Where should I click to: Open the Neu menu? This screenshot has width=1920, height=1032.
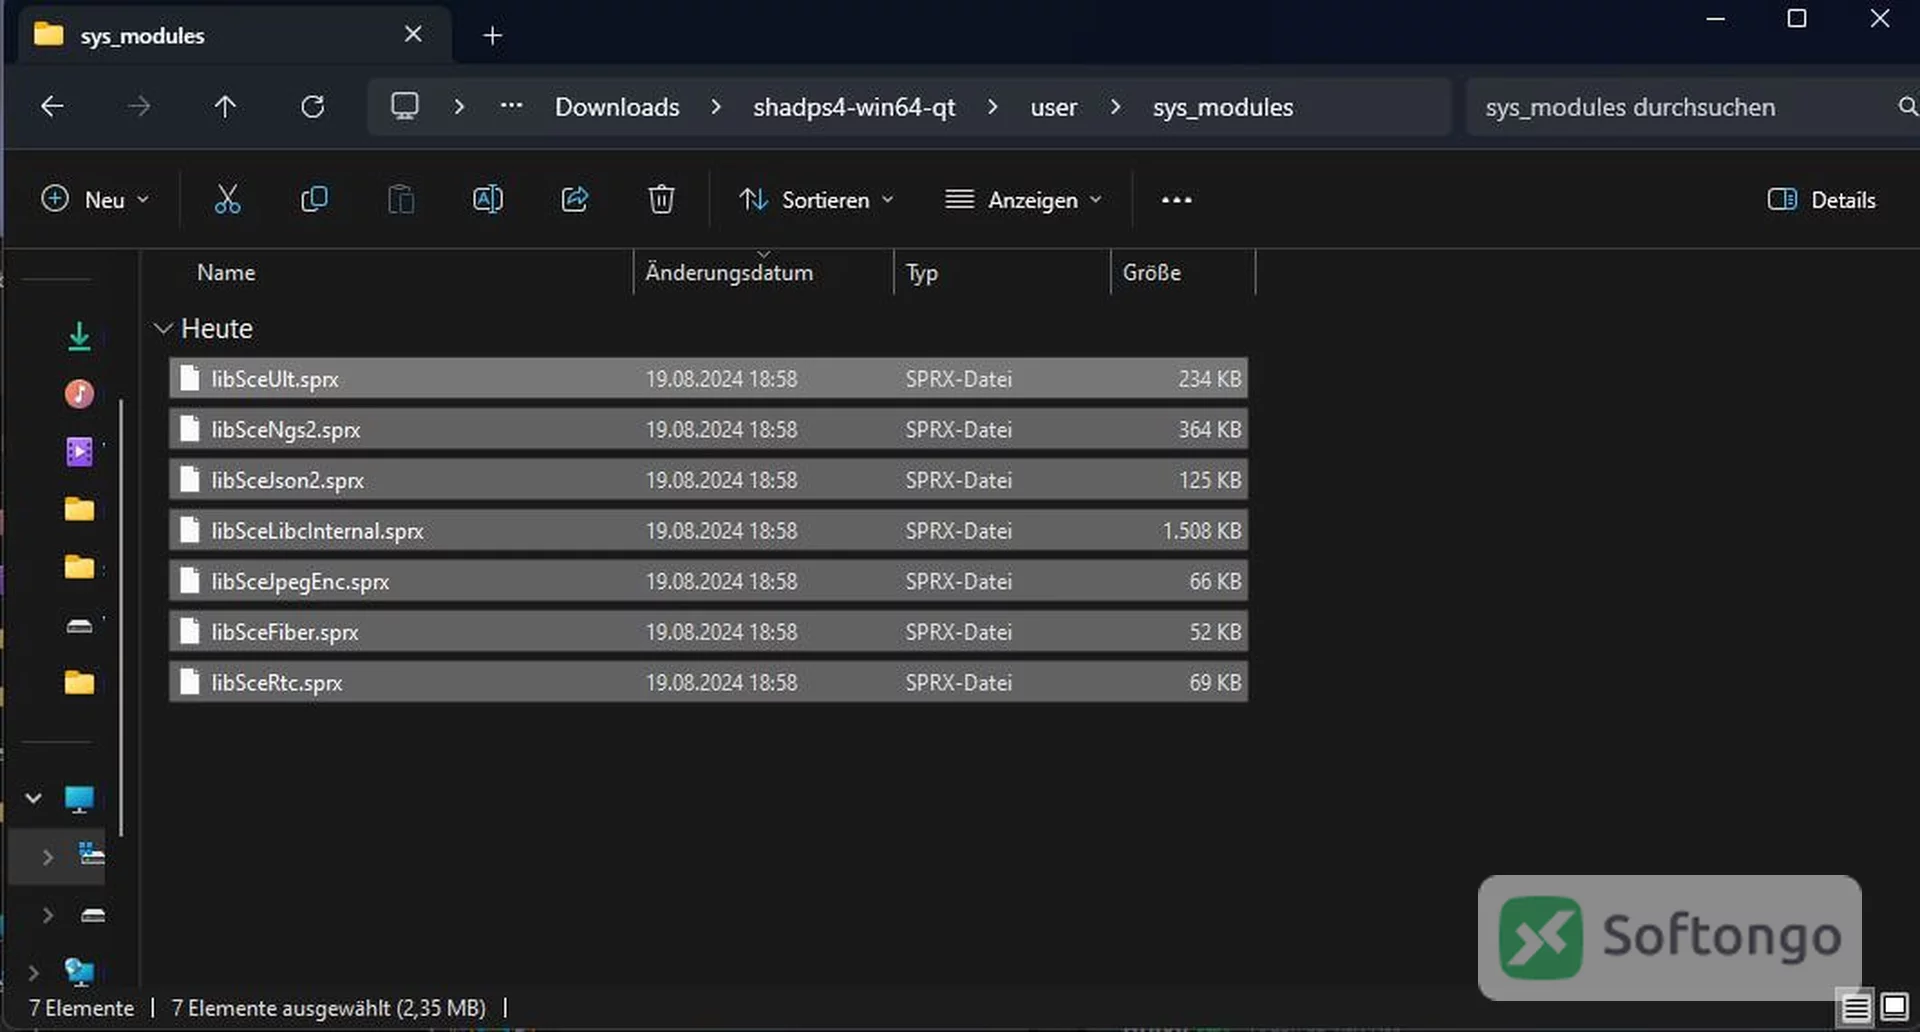[x=95, y=200]
